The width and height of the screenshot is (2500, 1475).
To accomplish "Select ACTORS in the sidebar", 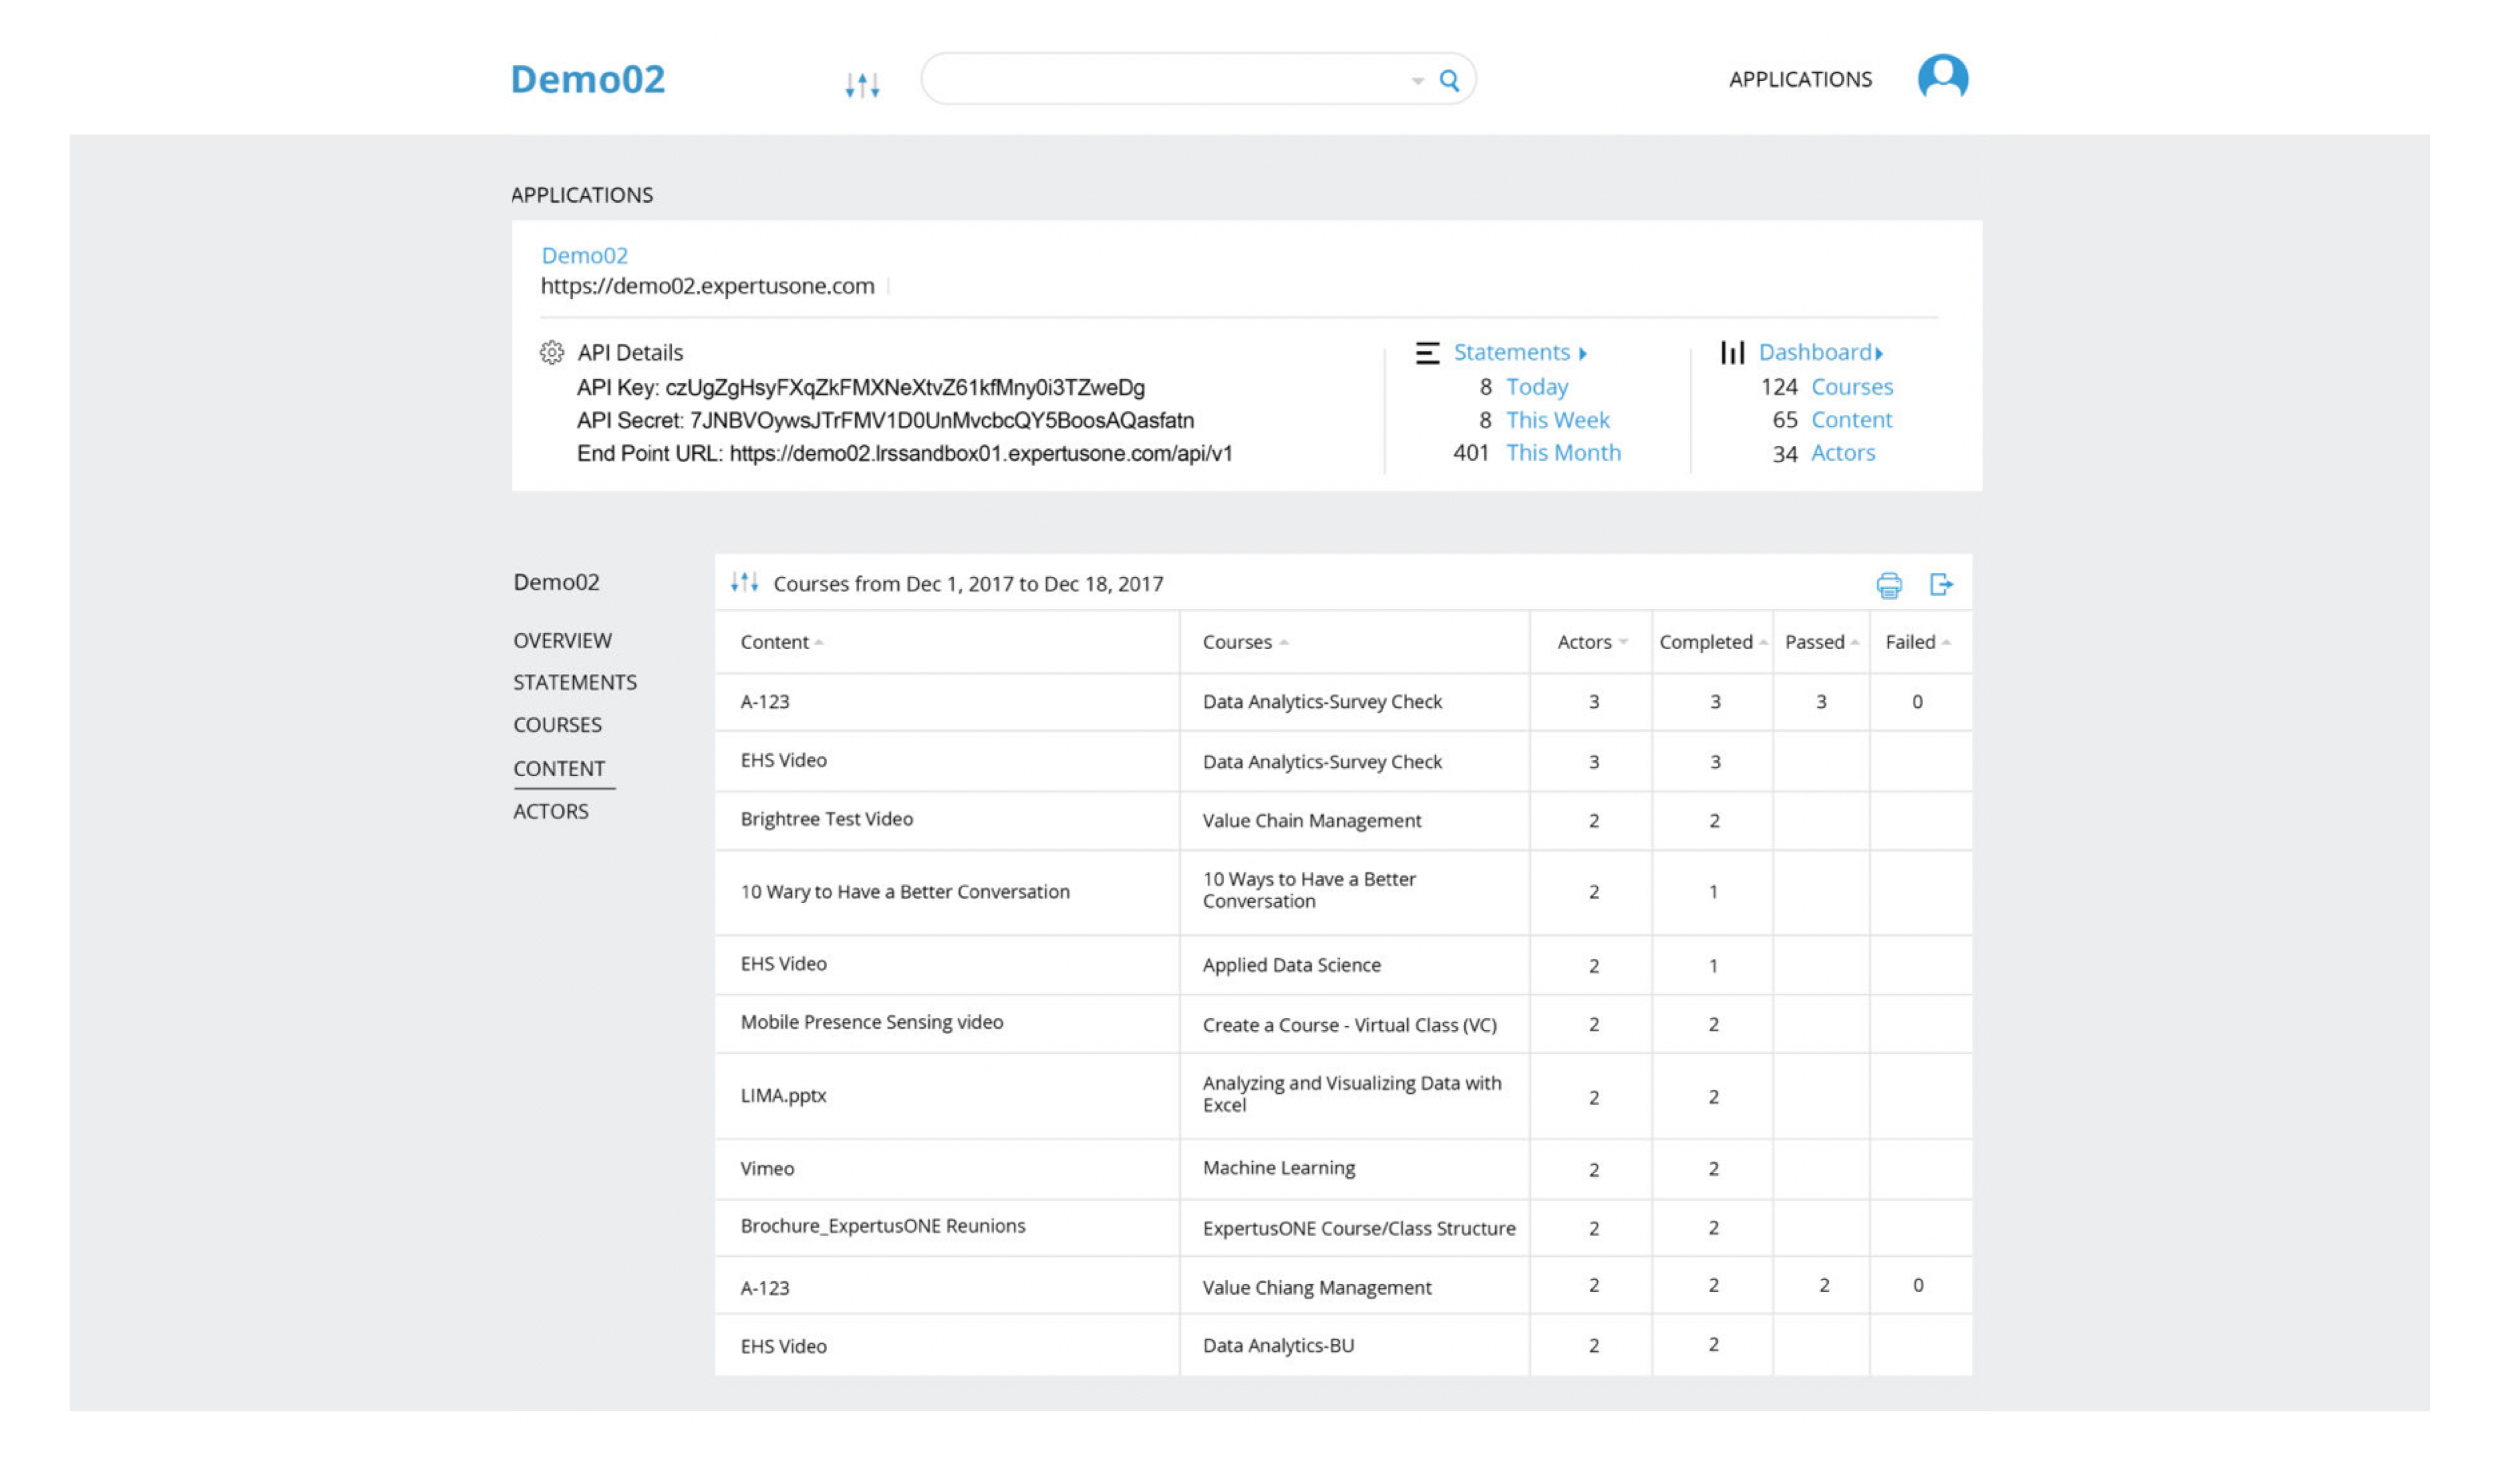I will pyautogui.click(x=551, y=811).
